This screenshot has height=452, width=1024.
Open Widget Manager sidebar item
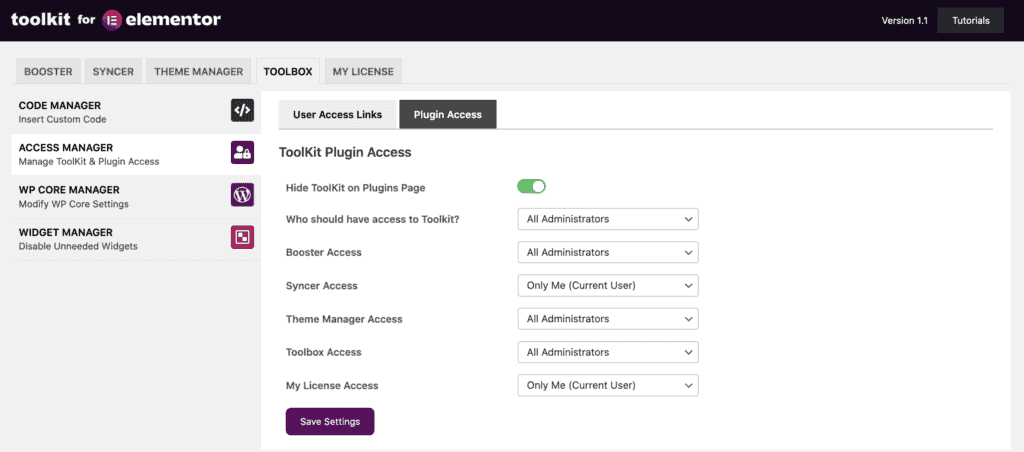pyautogui.click(x=136, y=239)
